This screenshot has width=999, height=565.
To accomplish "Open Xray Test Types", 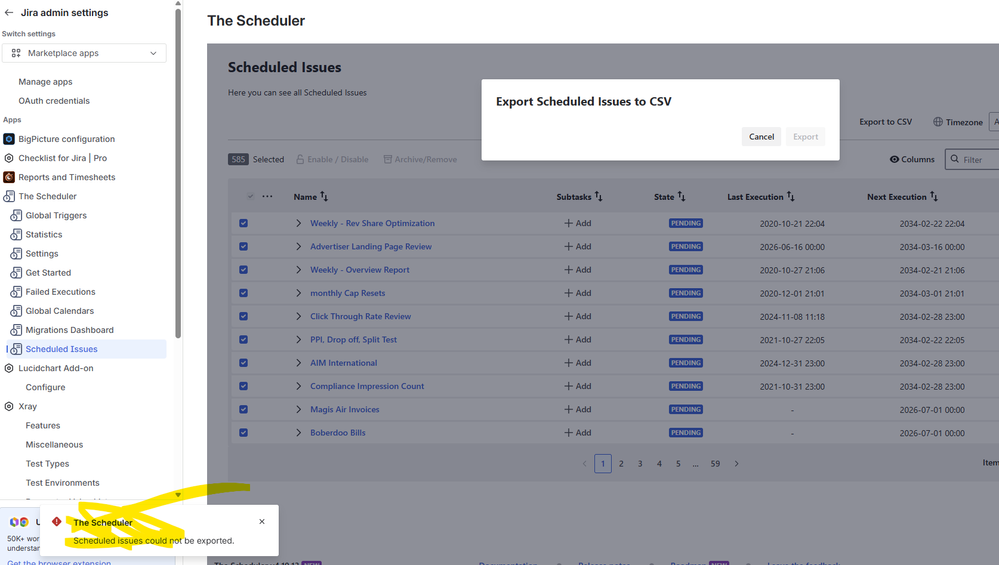I will 47,464.
